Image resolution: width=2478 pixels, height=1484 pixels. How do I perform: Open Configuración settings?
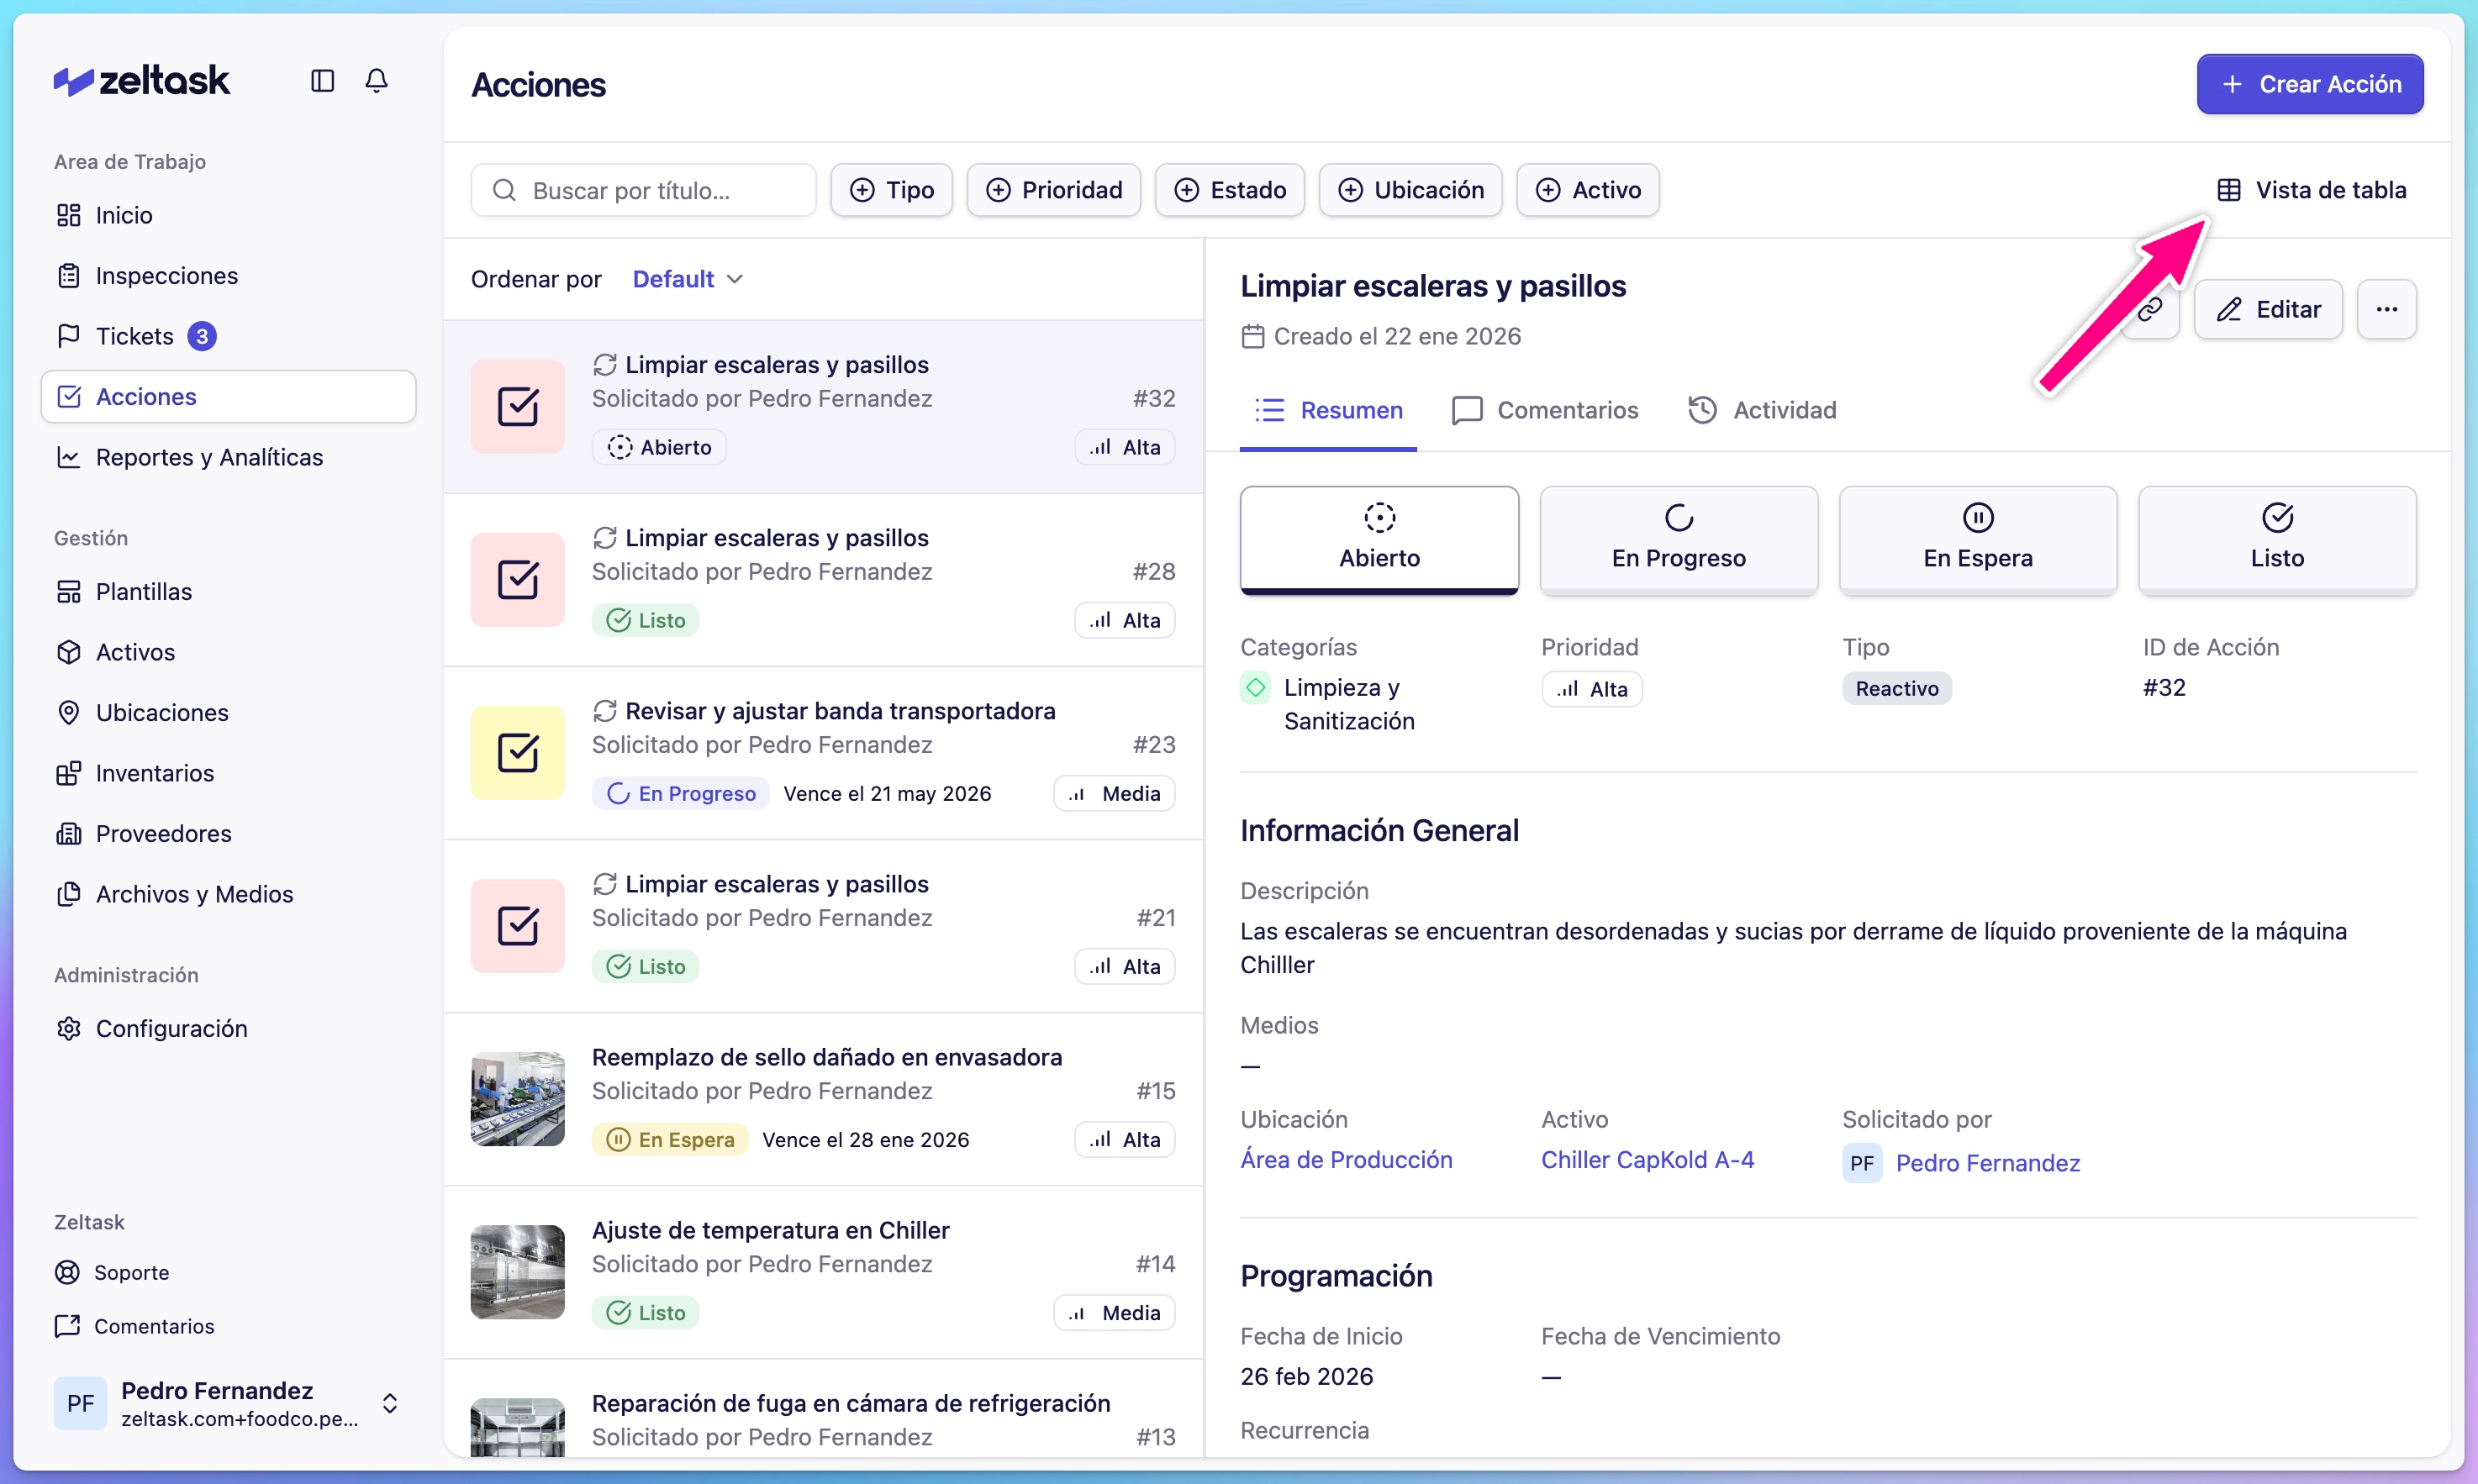pos(171,1028)
